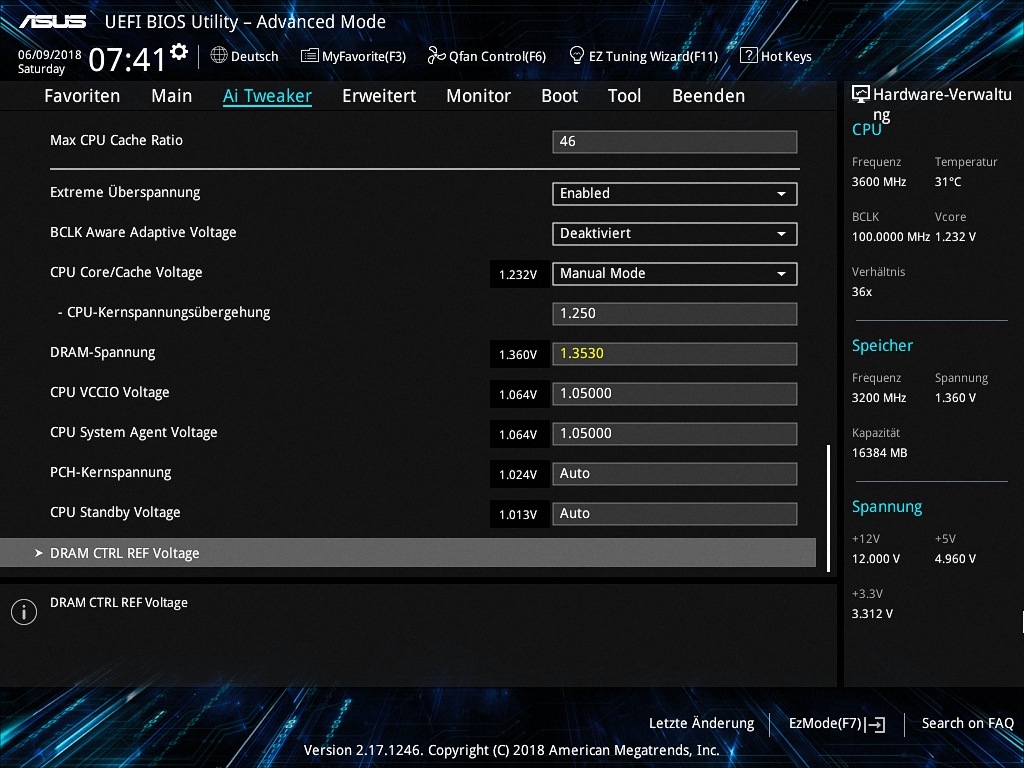Screen dimensions: 1024x768
Task: Click the +3.3V 3.312 V value
Action: coord(872,614)
